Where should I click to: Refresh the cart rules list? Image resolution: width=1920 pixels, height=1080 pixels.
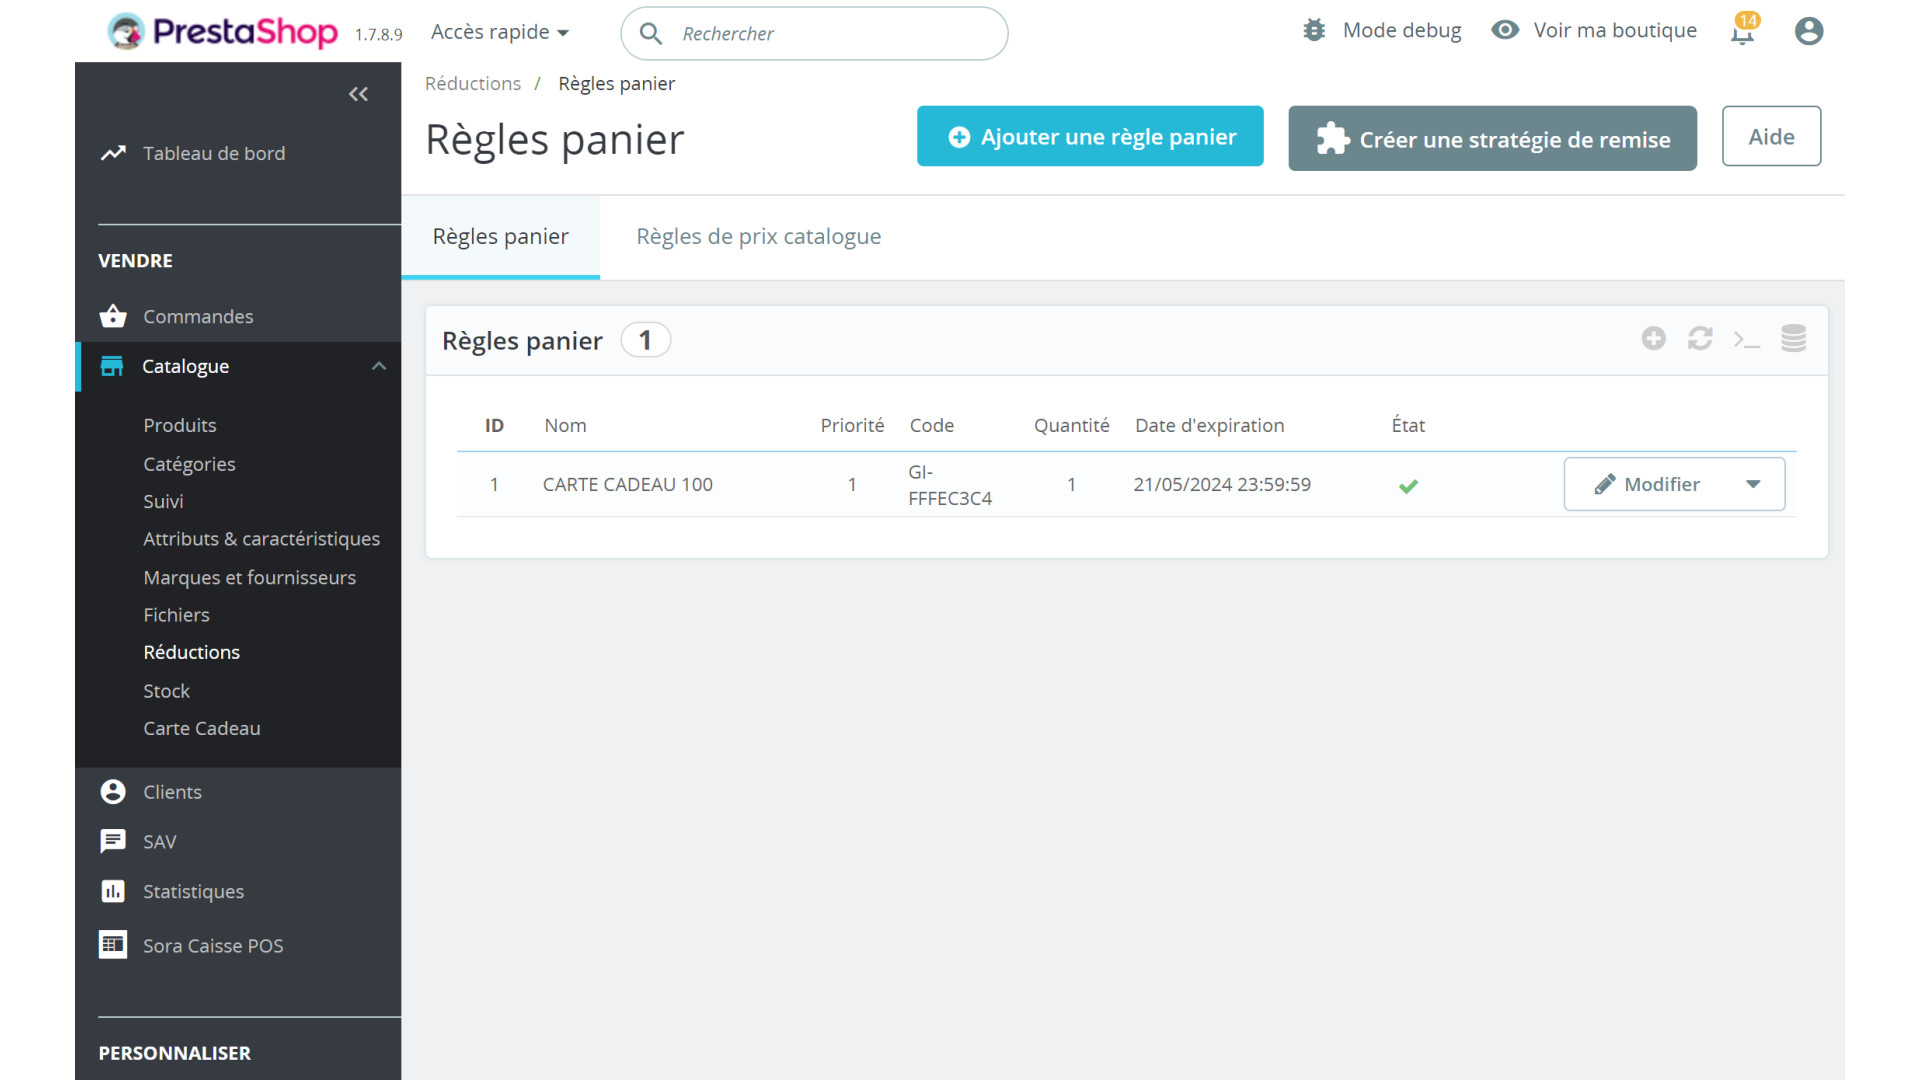click(x=1700, y=339)
